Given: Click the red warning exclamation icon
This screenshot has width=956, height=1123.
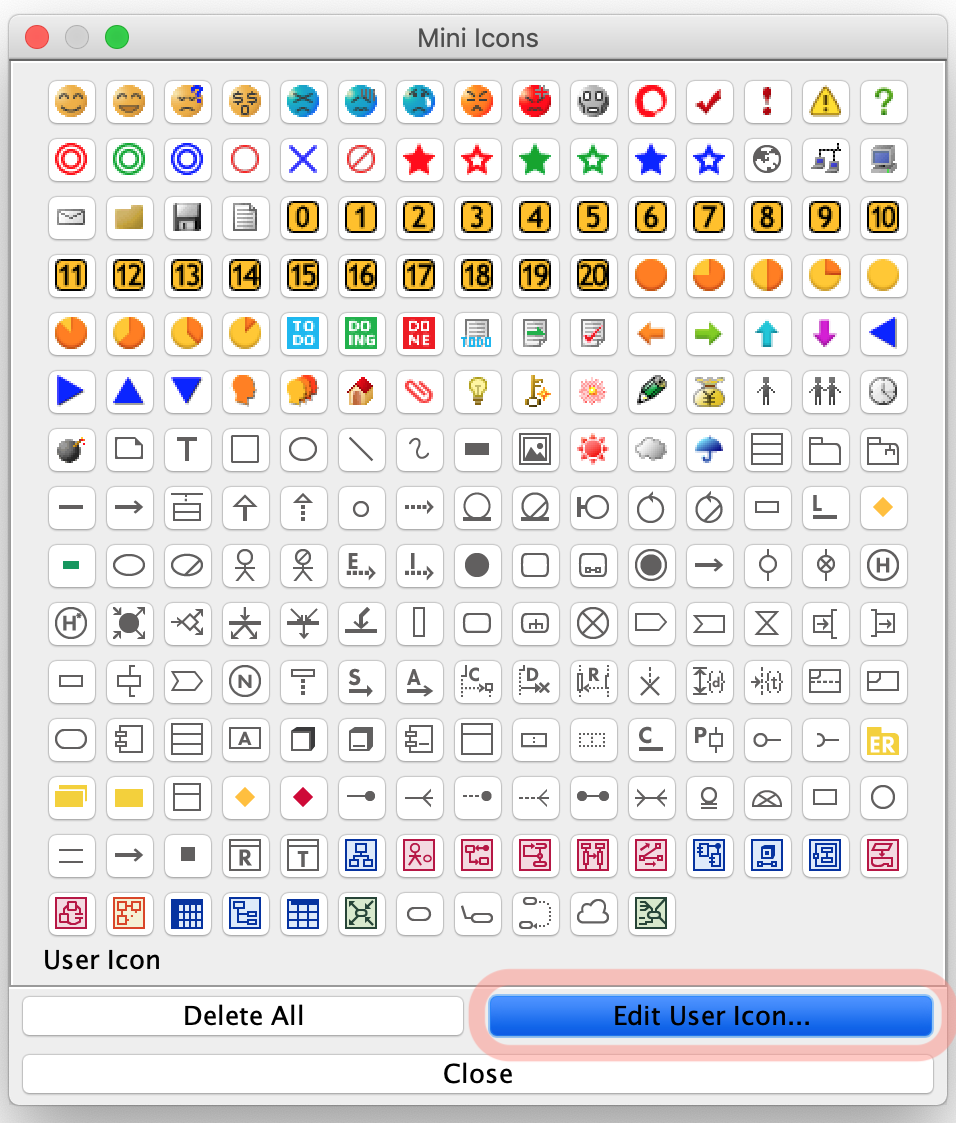Looking at the screenshot, I should [767, 101].
